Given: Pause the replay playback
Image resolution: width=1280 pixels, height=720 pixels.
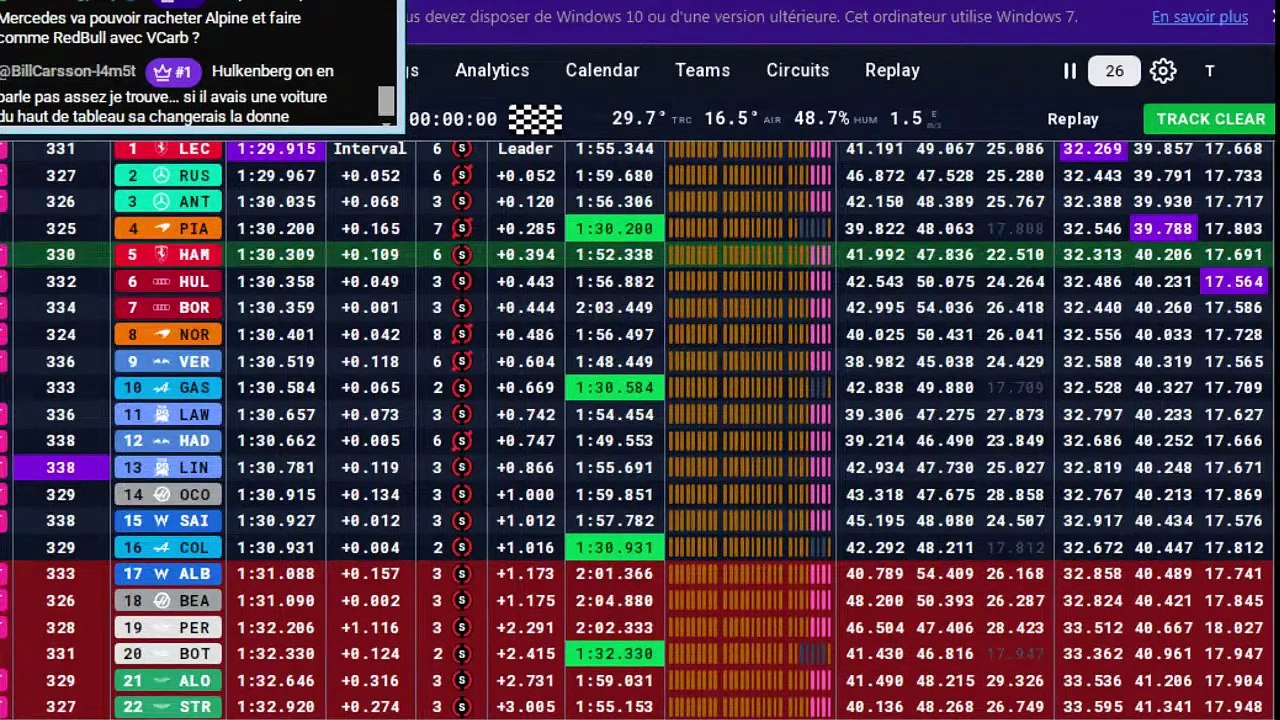Looking at the screenshot, I should (1069, 71).
